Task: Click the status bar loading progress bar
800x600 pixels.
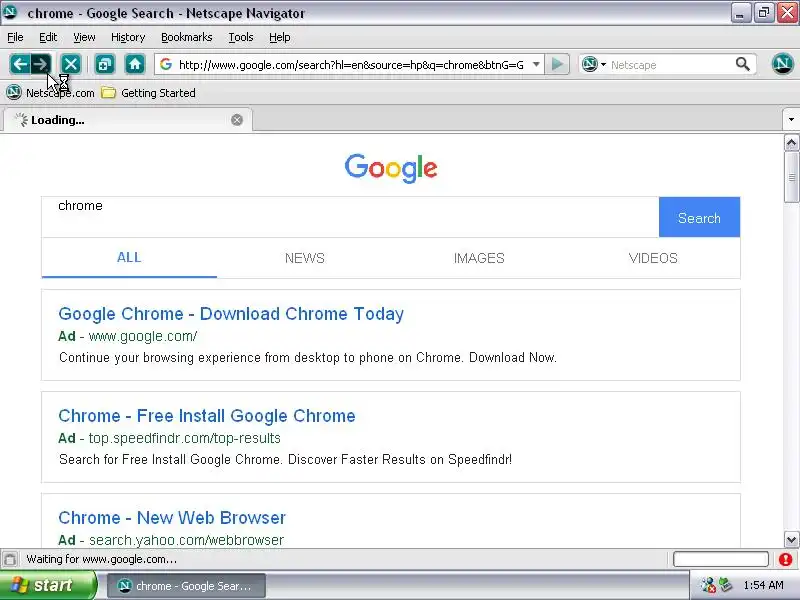Action: pyautogui.click(x=720, y=559)
